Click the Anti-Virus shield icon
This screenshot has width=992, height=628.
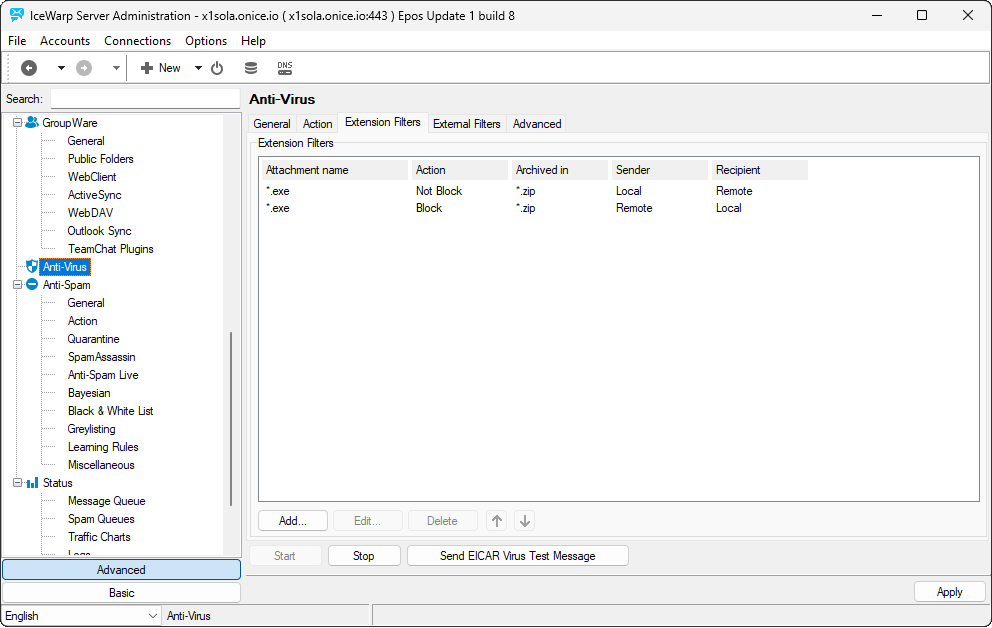tap(32, 267)
